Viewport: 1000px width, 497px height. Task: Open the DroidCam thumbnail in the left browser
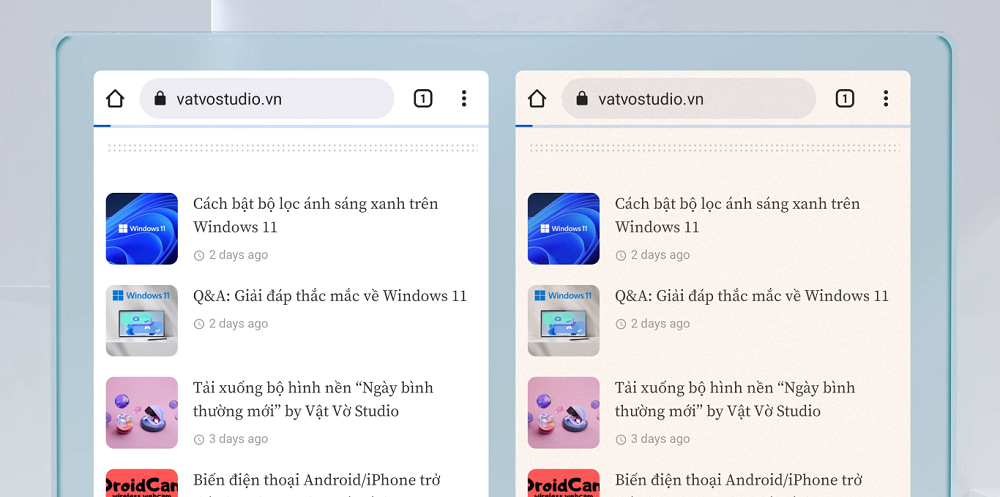pyautogui.click(x=142, y=483)
